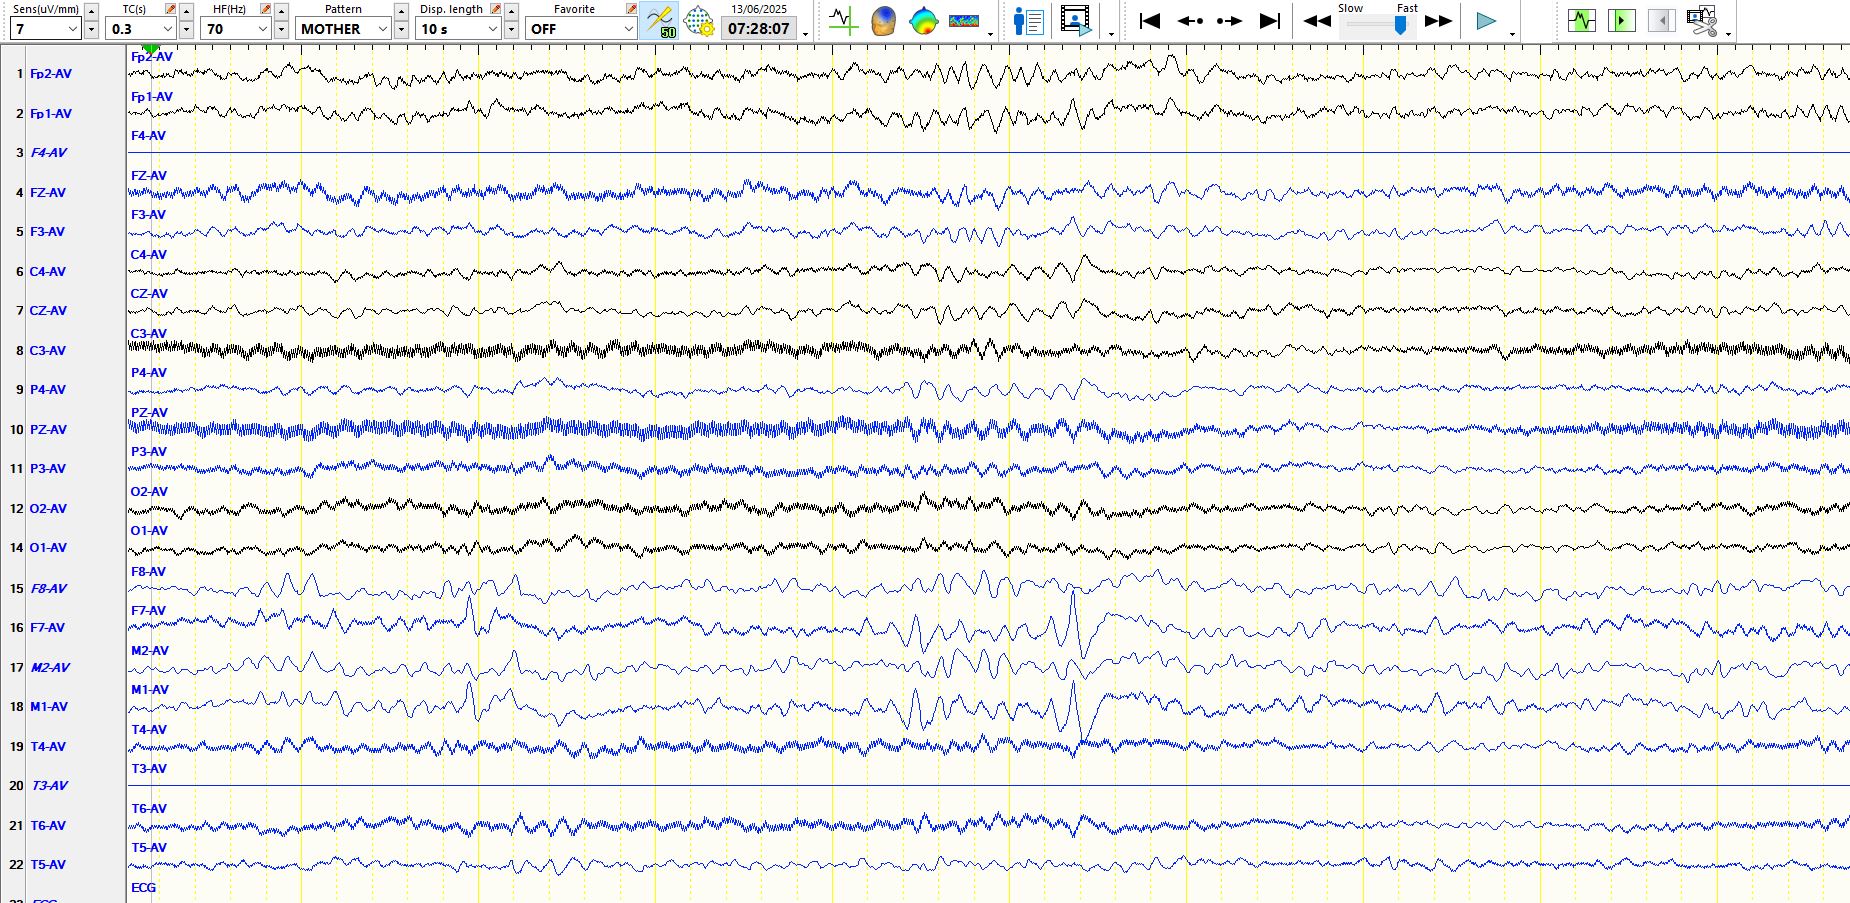Click the green waveform event icon
Viewport: 1850px width, 903px height.
(1581, 20)
